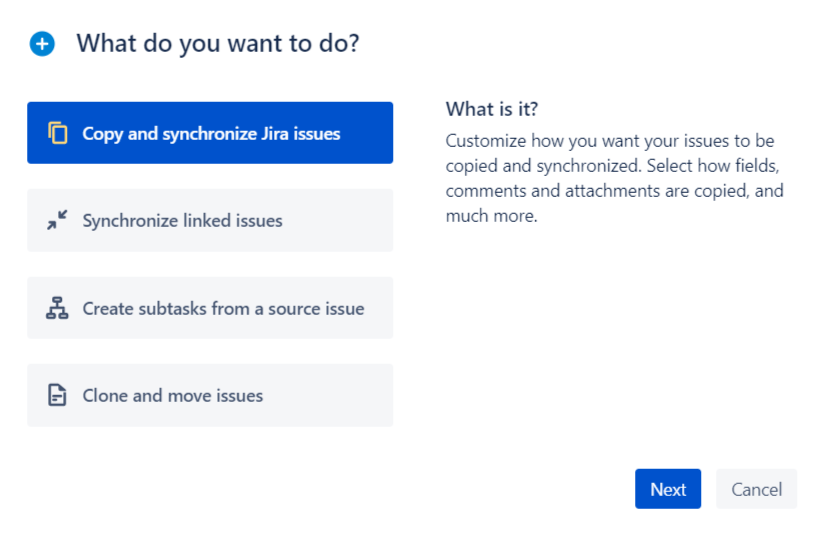Click the 'Synchronize linked issues' label text

(182, 221)
